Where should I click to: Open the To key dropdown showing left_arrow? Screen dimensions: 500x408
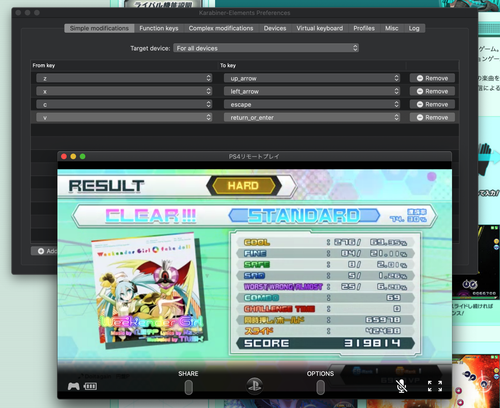pos(312,91)
